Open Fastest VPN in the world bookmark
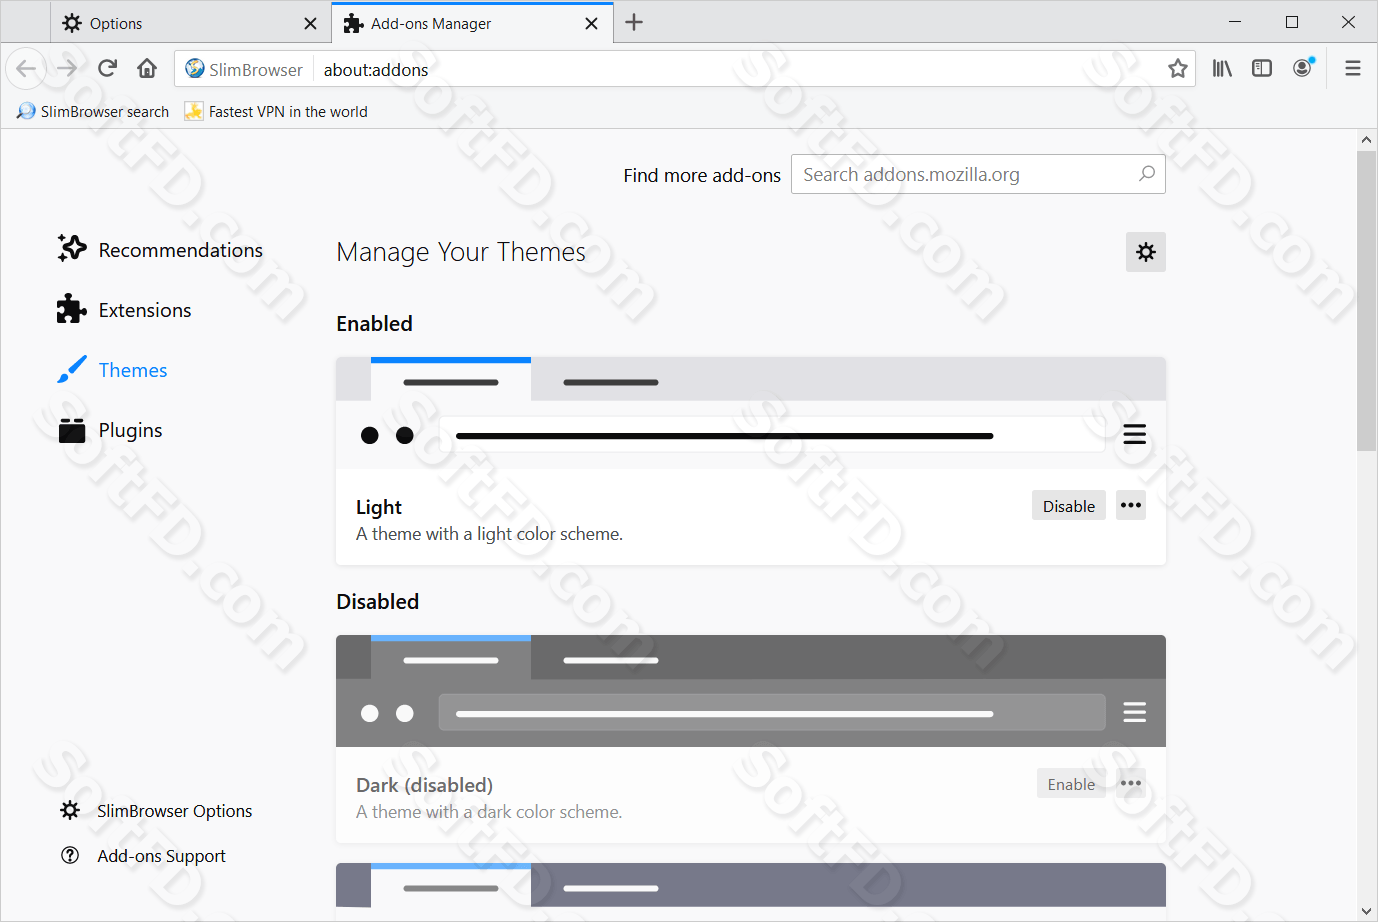This screenshot has width=1378, height=922. (276, 111)
